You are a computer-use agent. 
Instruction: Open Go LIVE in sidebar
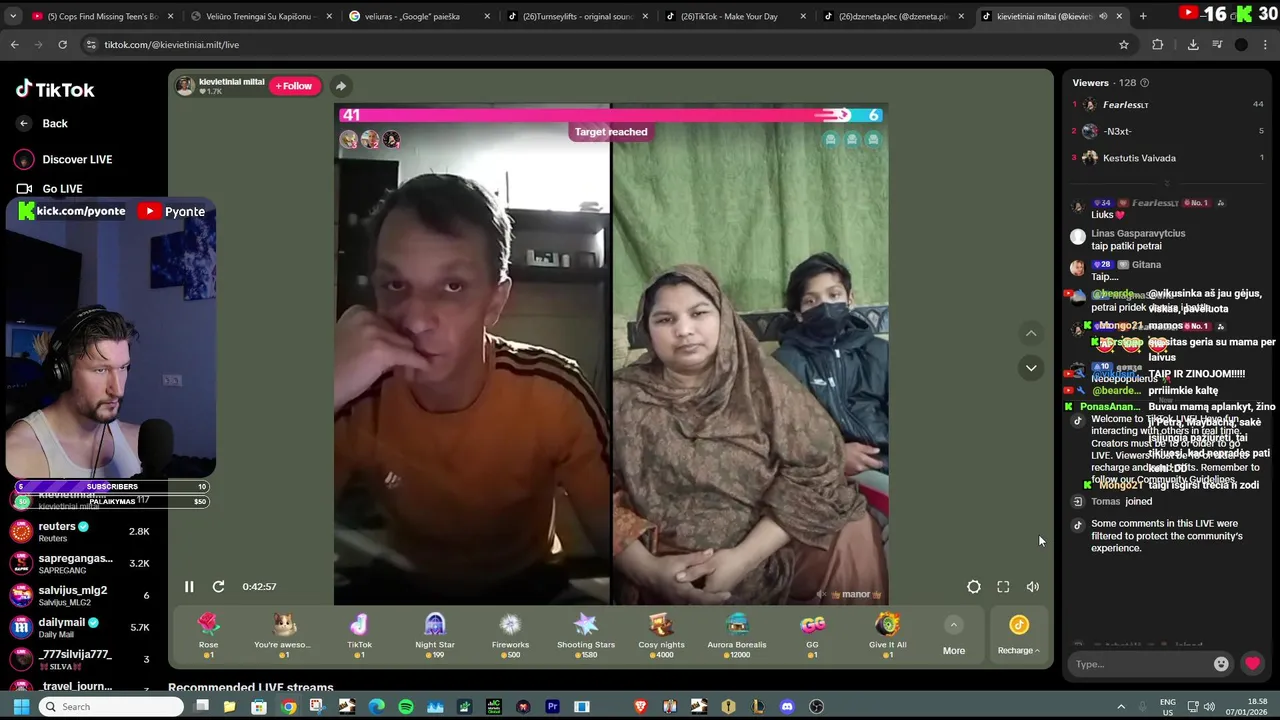[49, 188]
